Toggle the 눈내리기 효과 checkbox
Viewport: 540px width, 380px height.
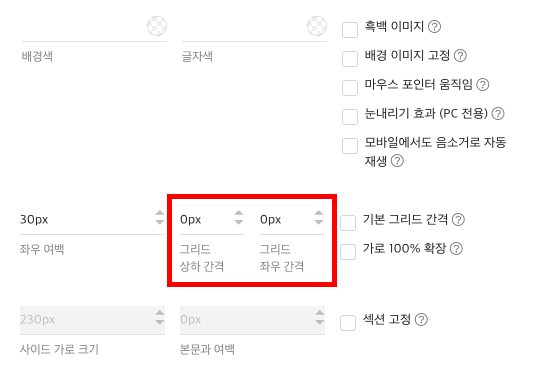click(x=350, y=116)
